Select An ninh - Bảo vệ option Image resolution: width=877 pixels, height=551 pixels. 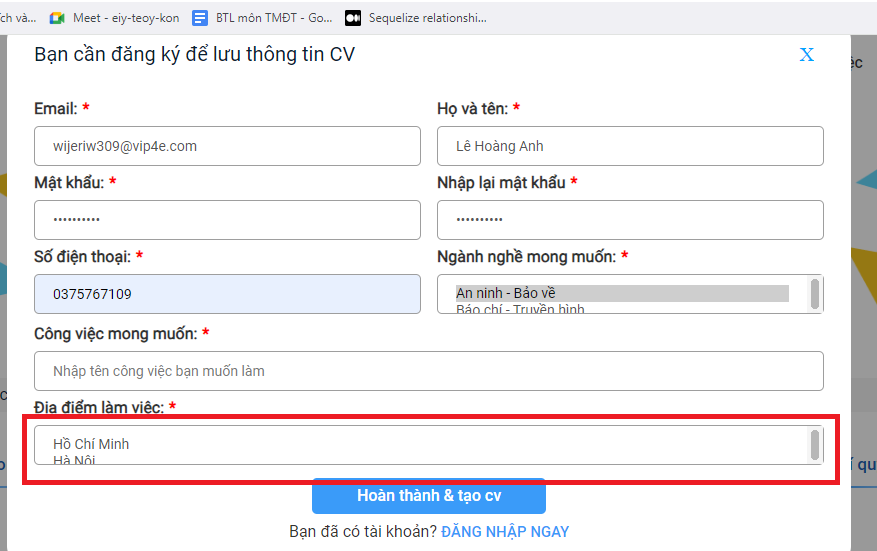(x=620, y=293)
